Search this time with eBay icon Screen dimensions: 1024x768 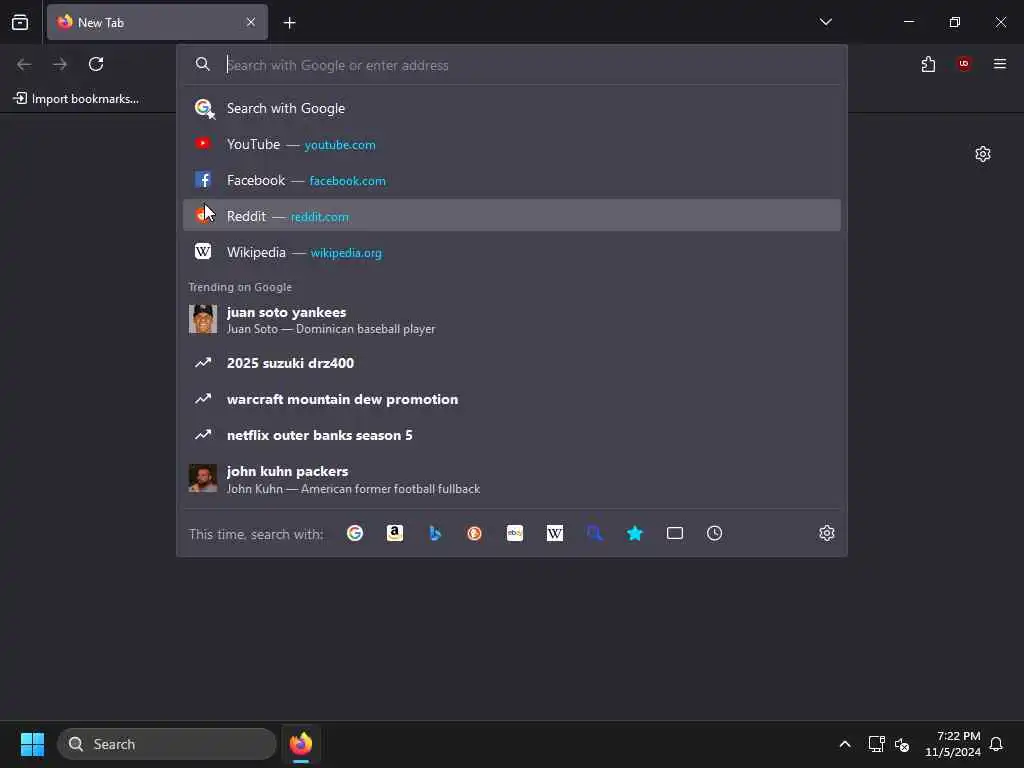click(x=515, y=534)
